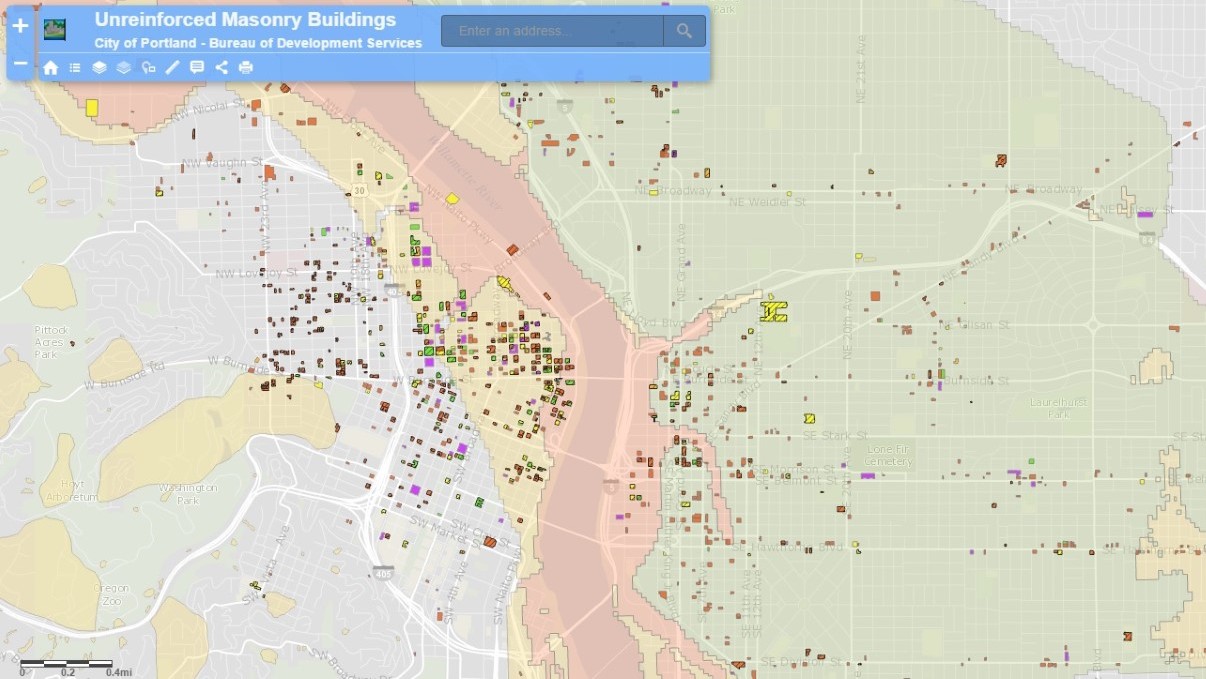
Task: Click the address search magnifier button
Action: tap(684, 31)
